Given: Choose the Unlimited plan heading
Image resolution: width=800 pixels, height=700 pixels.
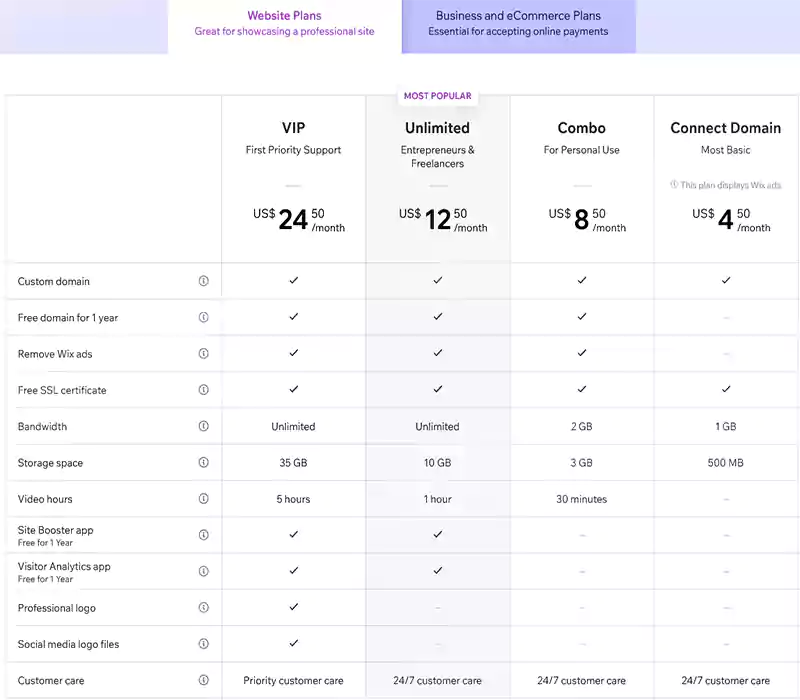Looking at the screenshot, I should point(437,128).
